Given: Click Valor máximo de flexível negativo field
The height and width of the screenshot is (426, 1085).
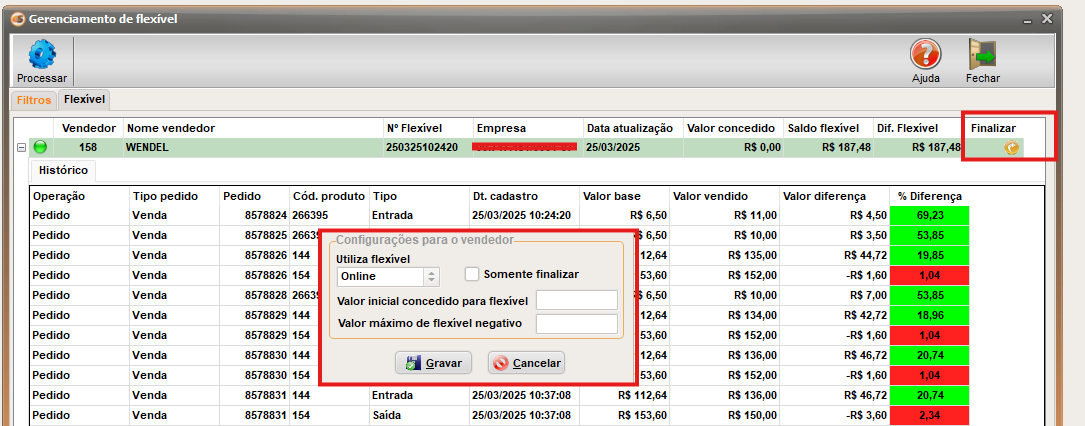Looking at the screenshot, I should (x=576, y=323).
